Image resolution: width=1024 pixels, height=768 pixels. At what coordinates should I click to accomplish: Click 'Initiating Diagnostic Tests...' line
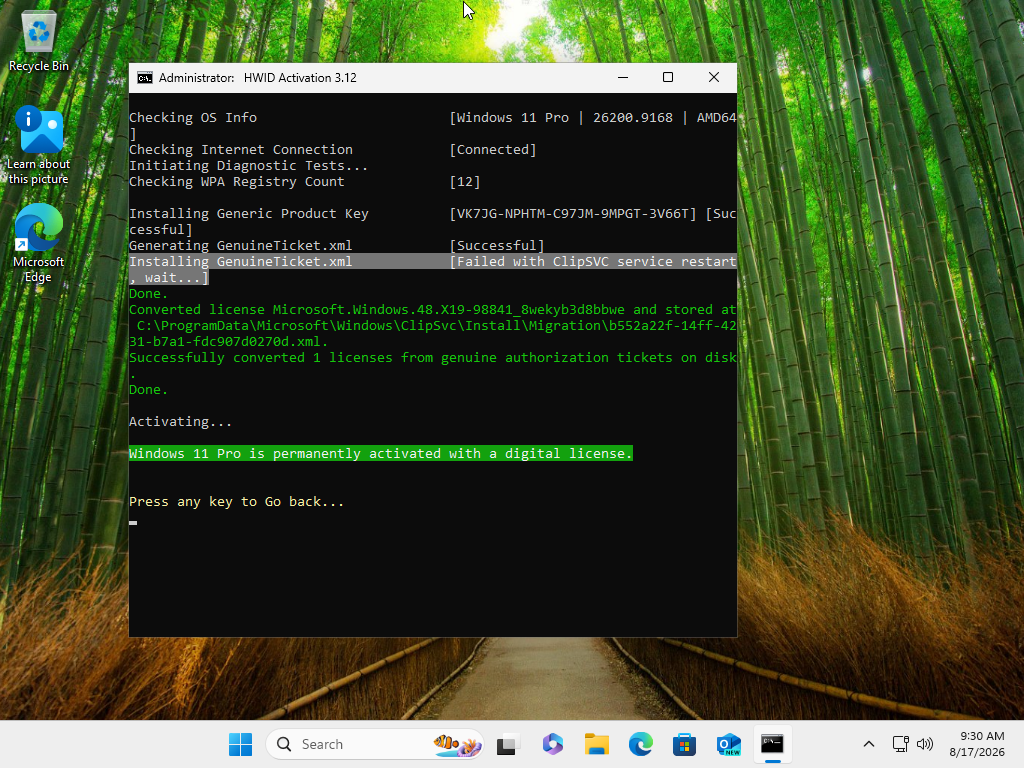[248, 166]
